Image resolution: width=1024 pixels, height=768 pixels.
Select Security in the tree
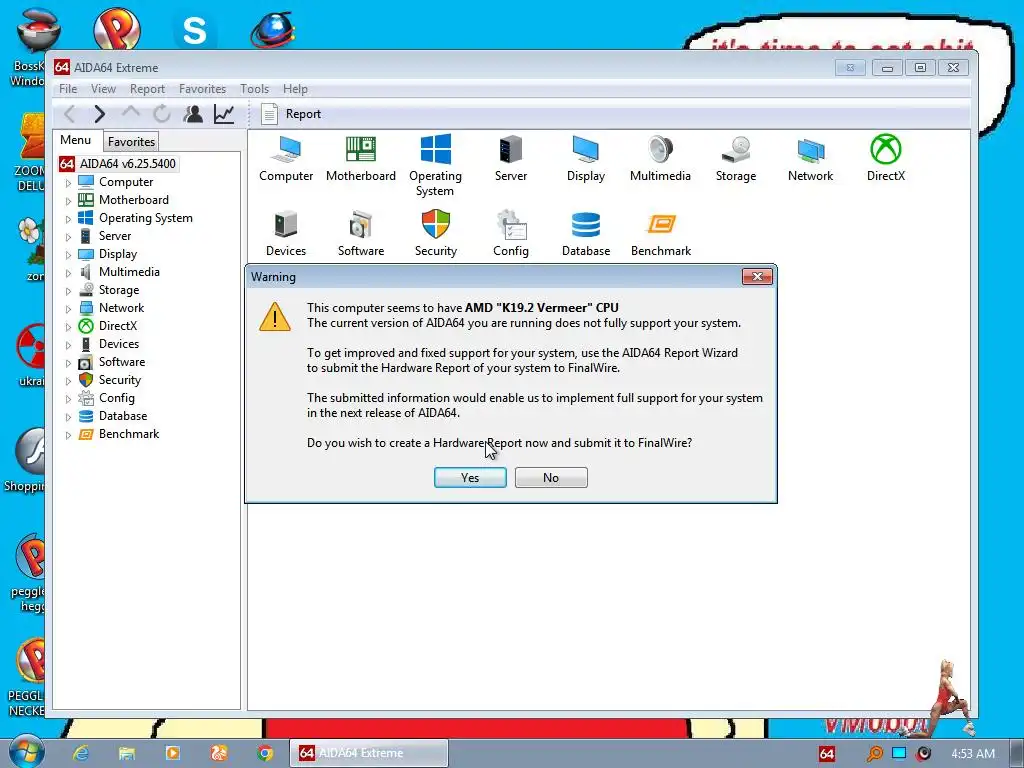[120, 380]
